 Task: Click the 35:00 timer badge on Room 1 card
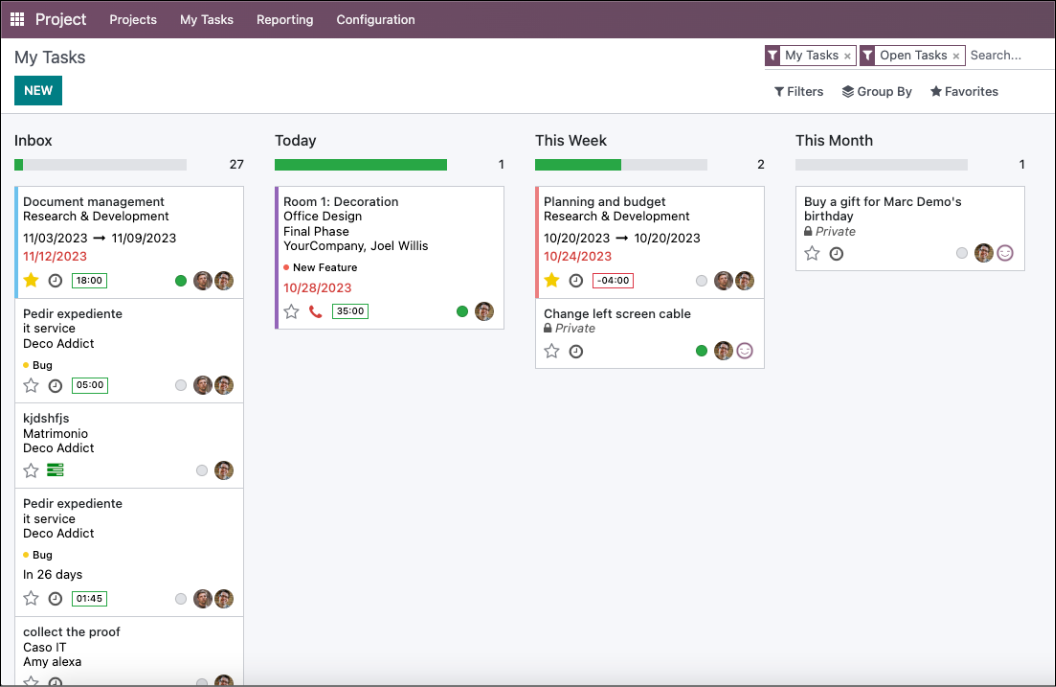(x=350, y=312)
